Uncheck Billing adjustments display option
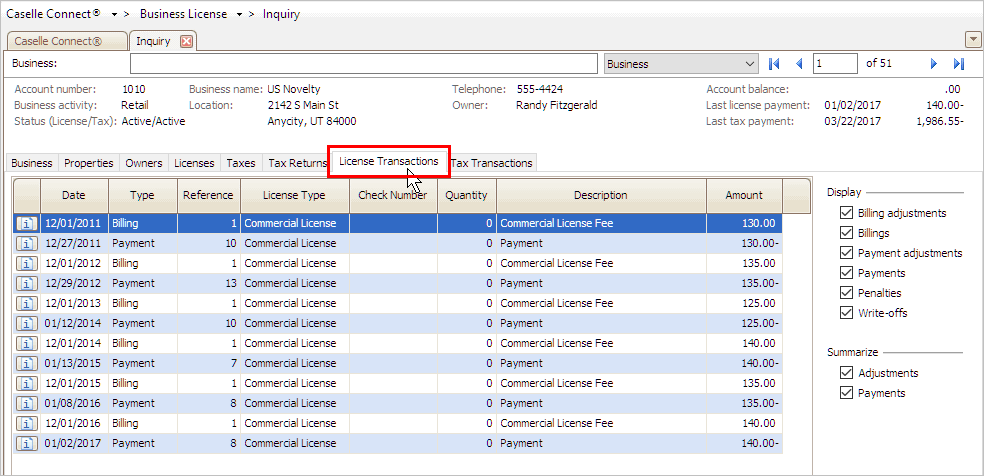This screenshot has width=984, height=476. [x=847, y=213]
